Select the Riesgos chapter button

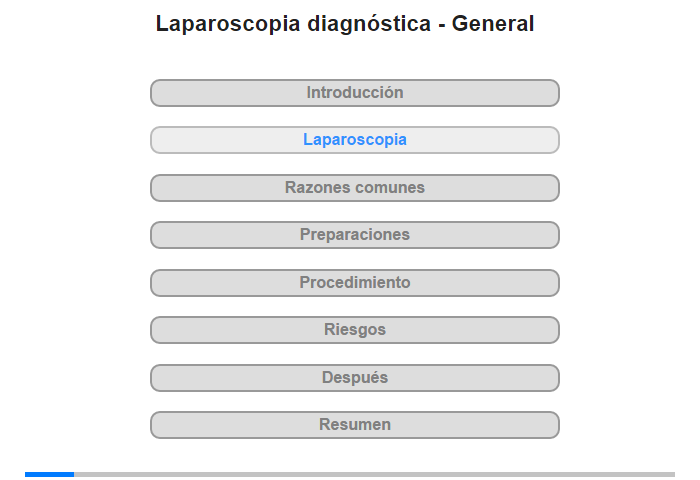coord(354,330)
